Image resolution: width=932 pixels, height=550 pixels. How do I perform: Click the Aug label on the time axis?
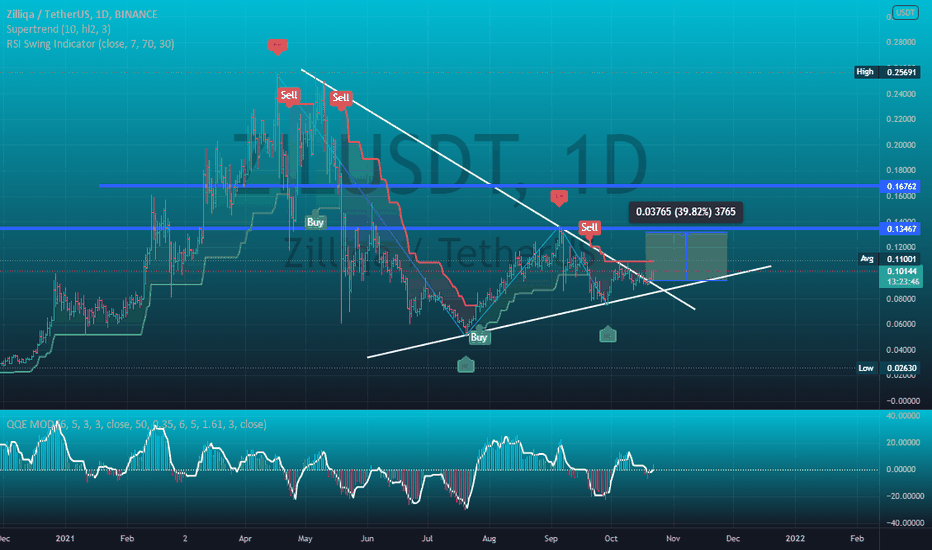pyautogui.click(x=489, y=539)
